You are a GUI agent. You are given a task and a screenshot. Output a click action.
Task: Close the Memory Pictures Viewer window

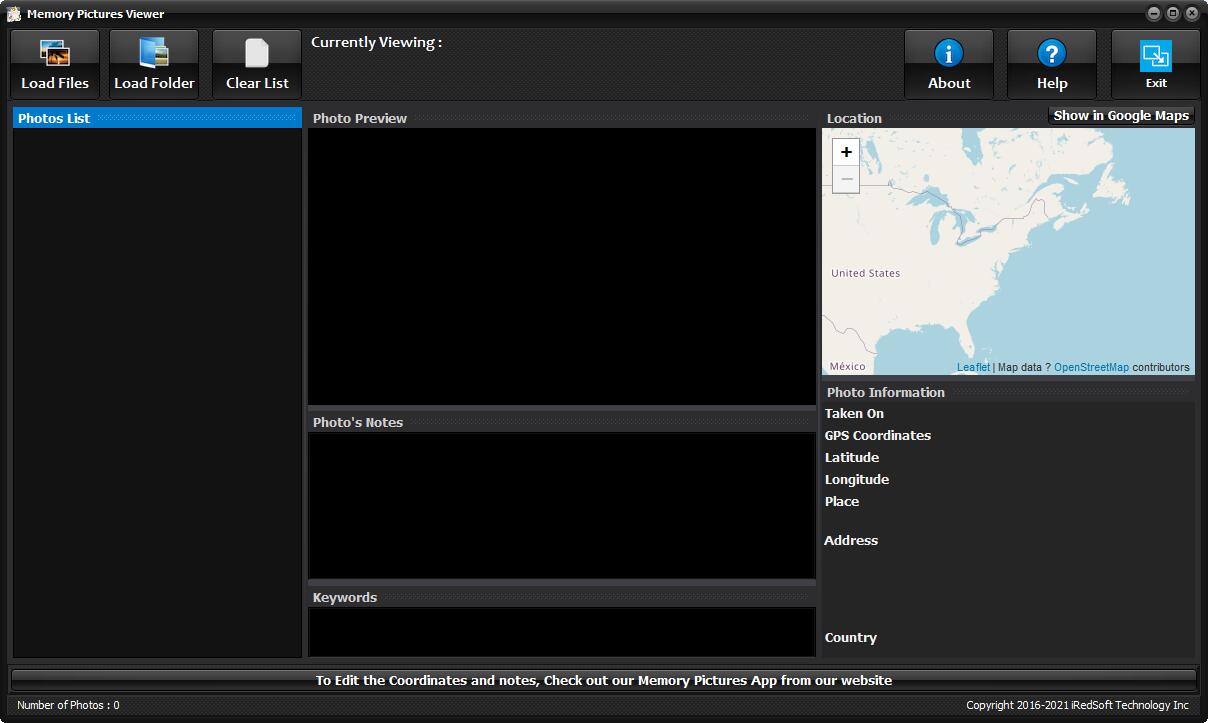1192,14
